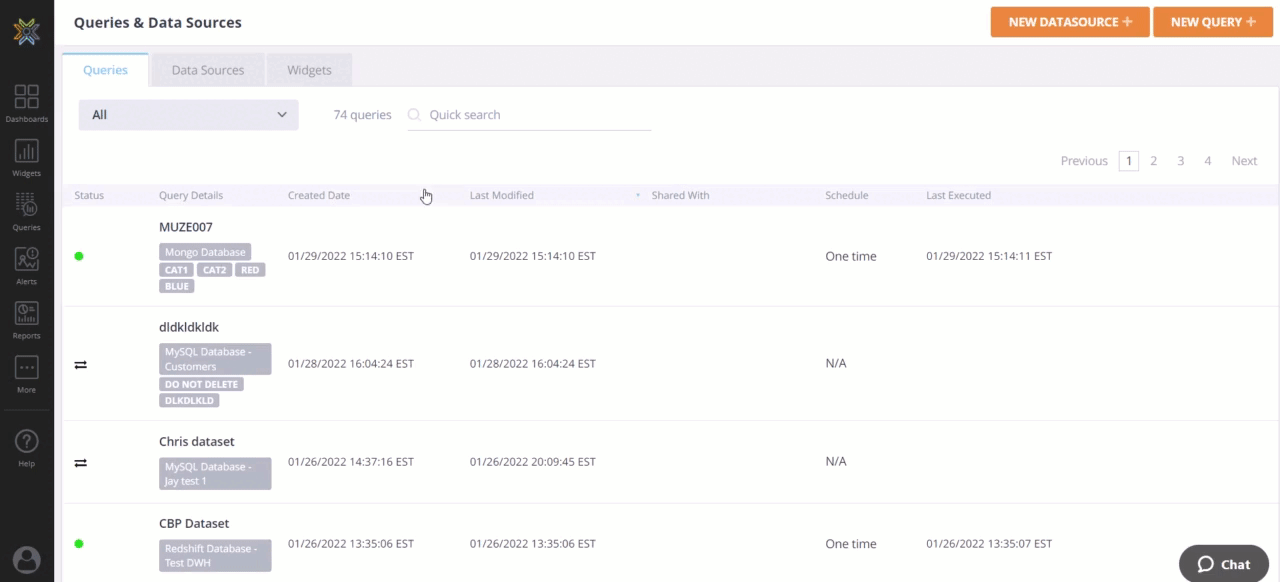Click the New Query button
Image resolution: width=1280 pixels, height=582 pixels.
point(1212,22)
